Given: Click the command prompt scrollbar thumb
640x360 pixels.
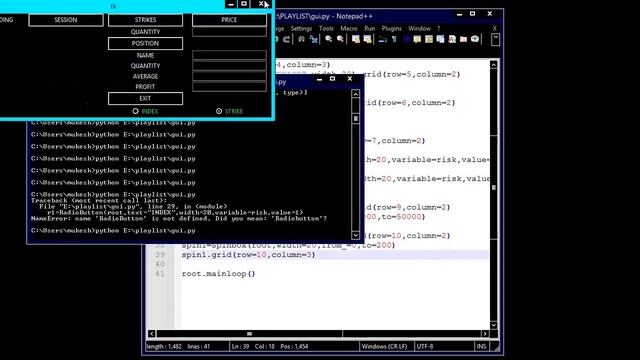Looking at the screenshot, I should point(356,118).
